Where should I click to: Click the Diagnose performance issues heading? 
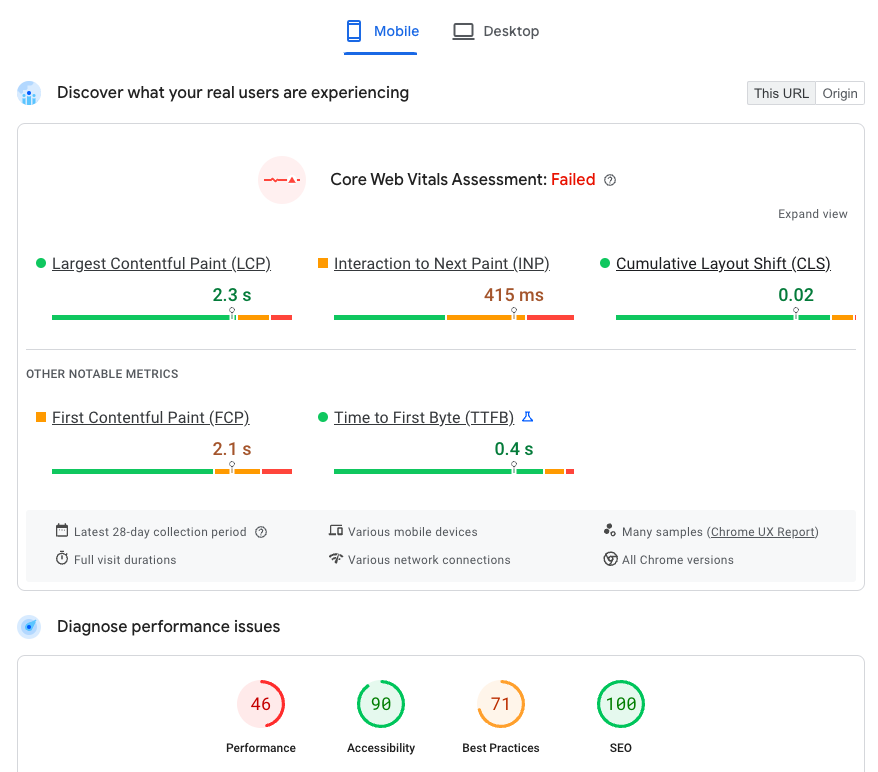pos(169,626)
